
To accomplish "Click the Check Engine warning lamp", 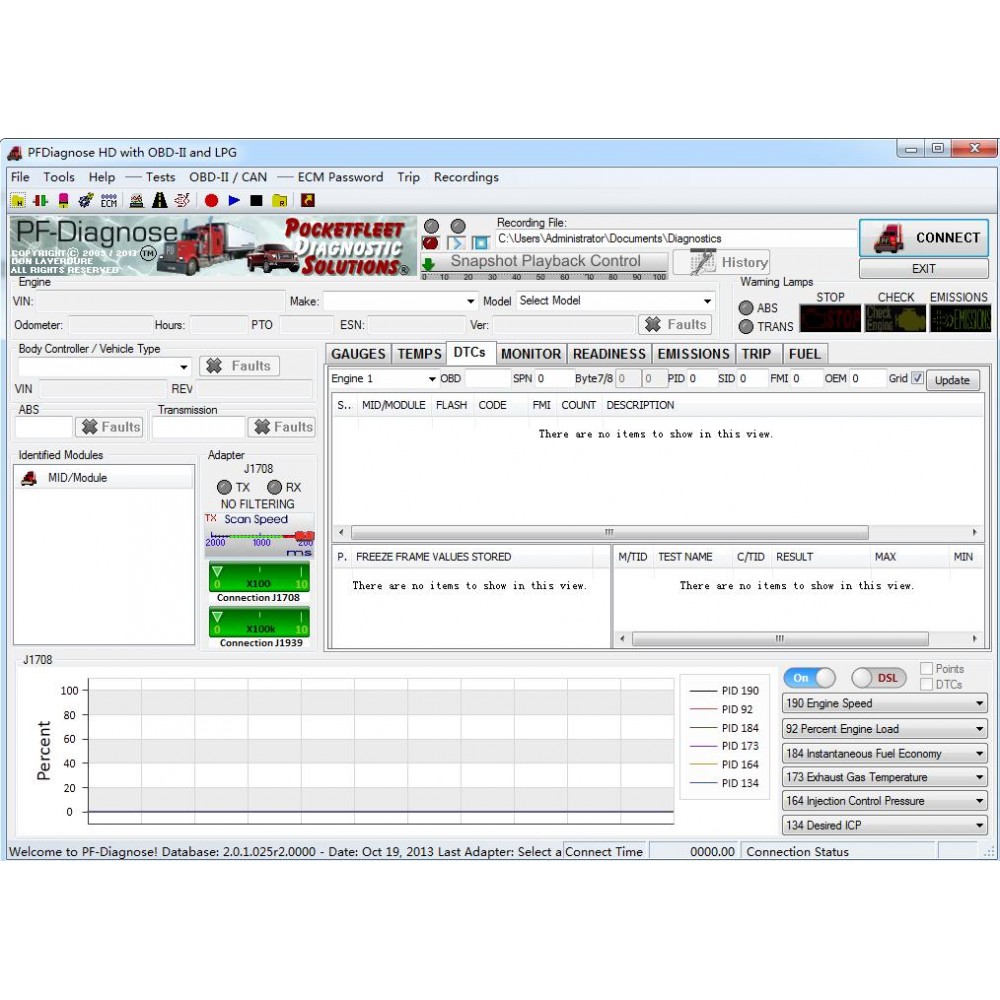I will [x=895, y=318].
